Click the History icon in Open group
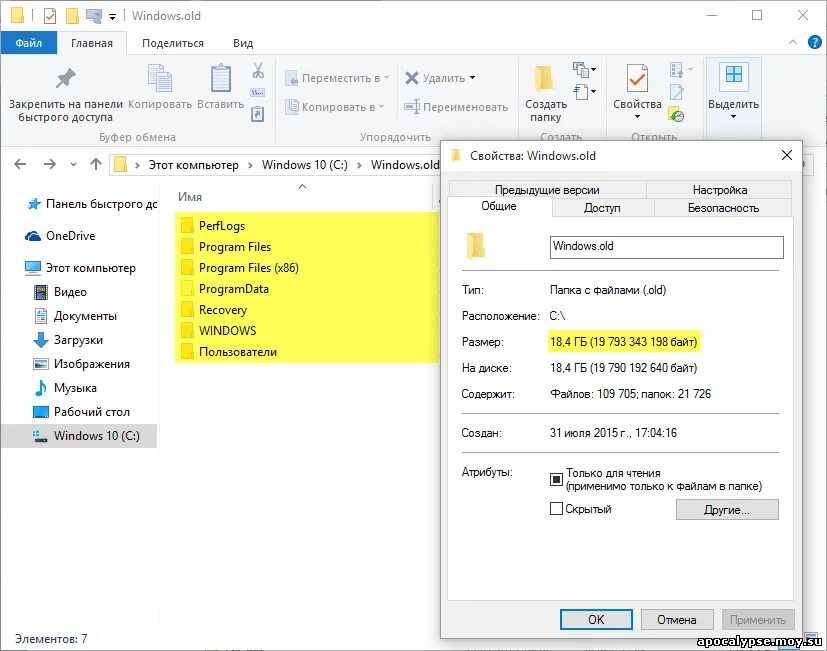The image size is (827, 651). click(x=676, y=114)
